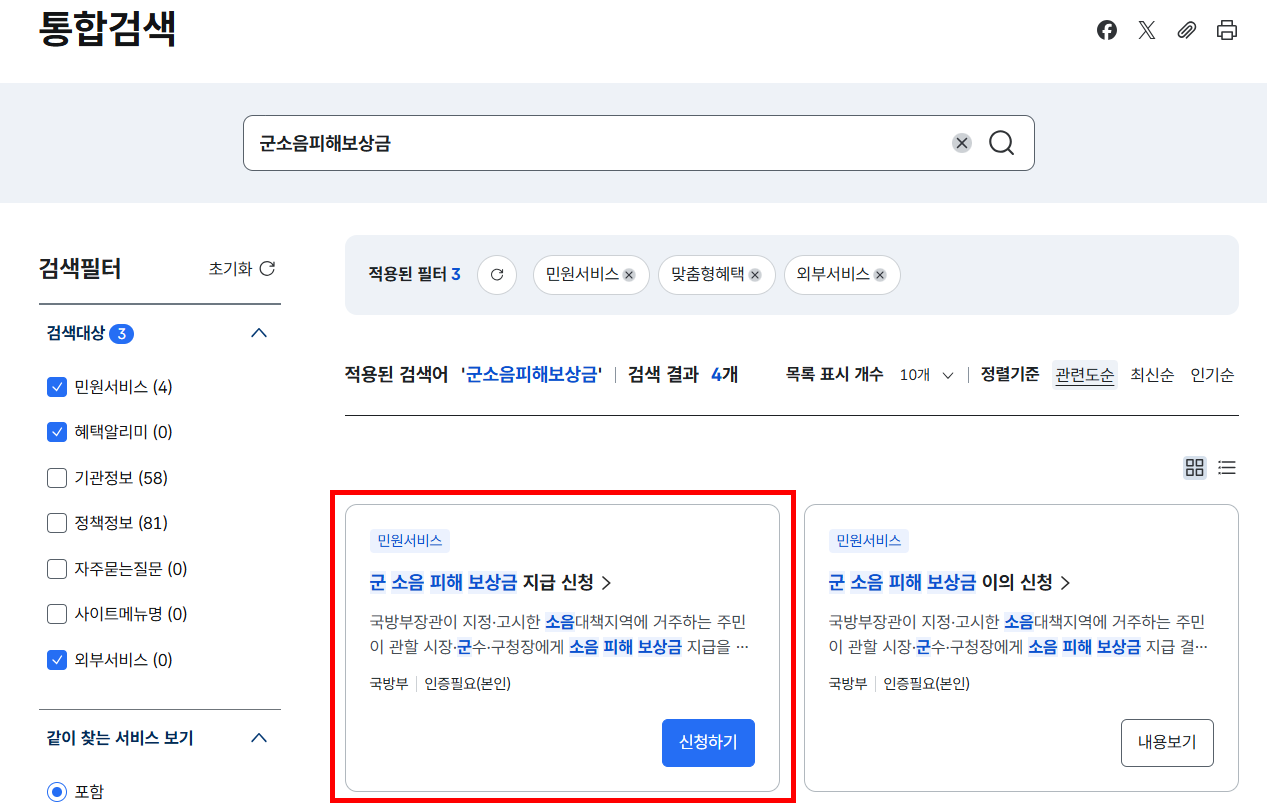The width and height of the screenshot is (1267, 812).
Task: Collapse the 같이 찾는 서비스 보기 section
Action: (259, 737)
